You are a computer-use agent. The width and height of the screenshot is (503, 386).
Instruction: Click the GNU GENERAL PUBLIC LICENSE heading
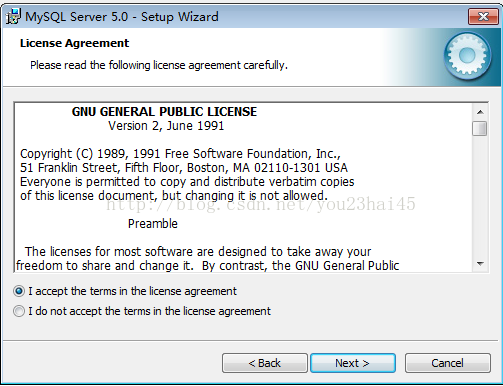click(x=164, y=112)
